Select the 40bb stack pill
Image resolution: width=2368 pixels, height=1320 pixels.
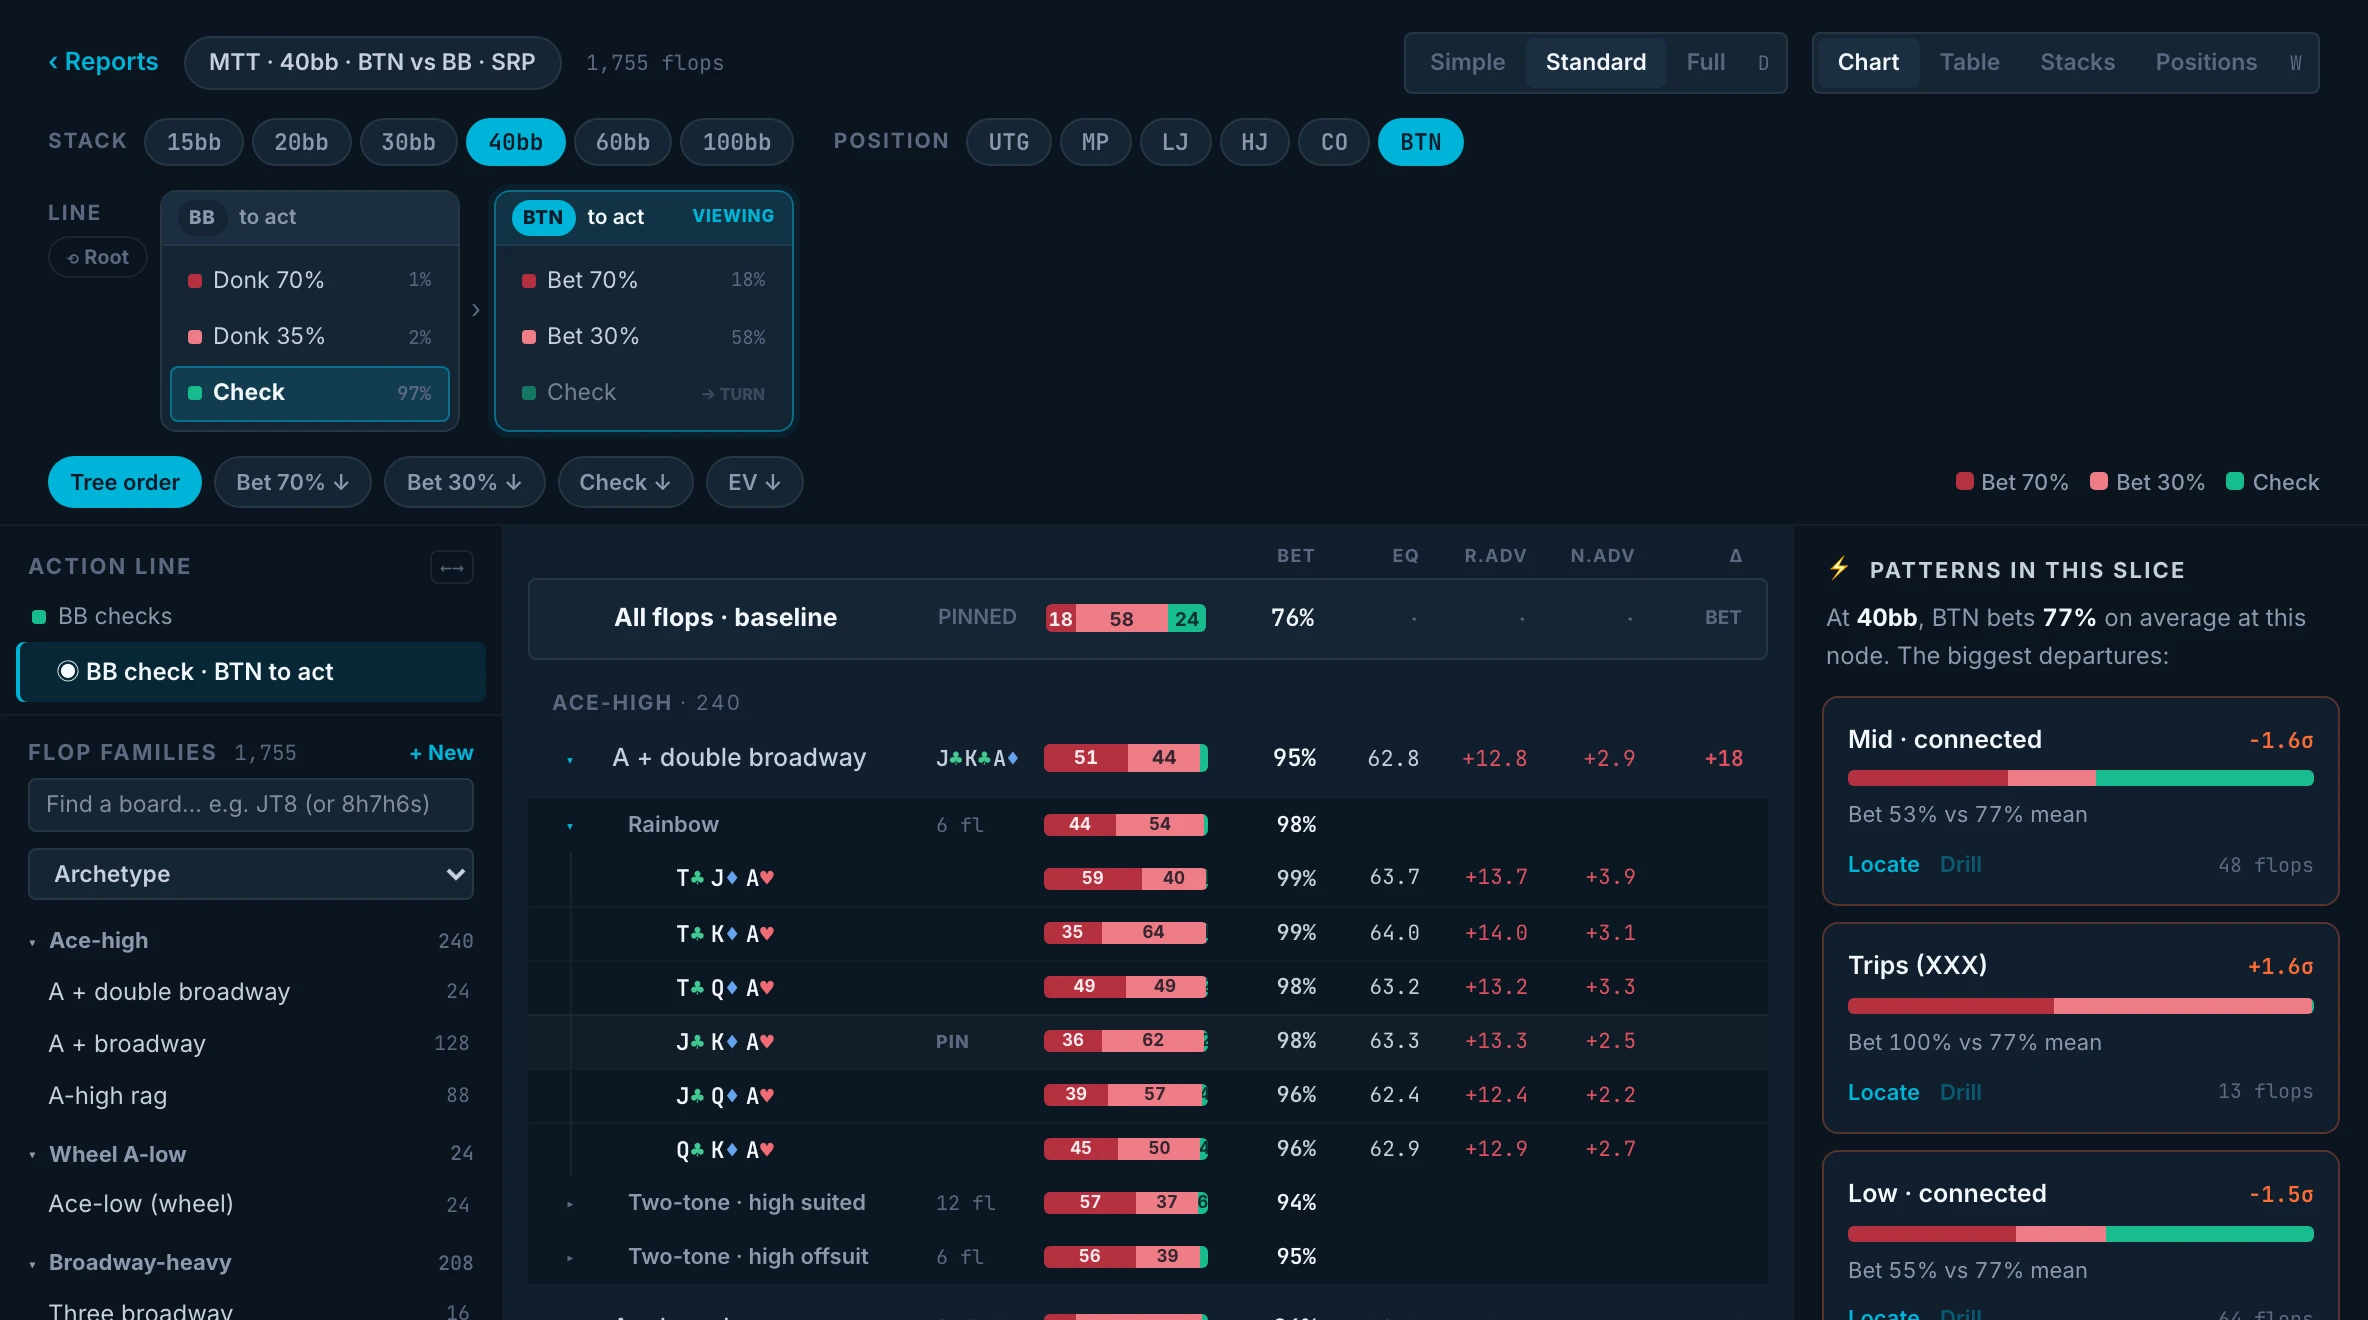(x=515, y=142)
